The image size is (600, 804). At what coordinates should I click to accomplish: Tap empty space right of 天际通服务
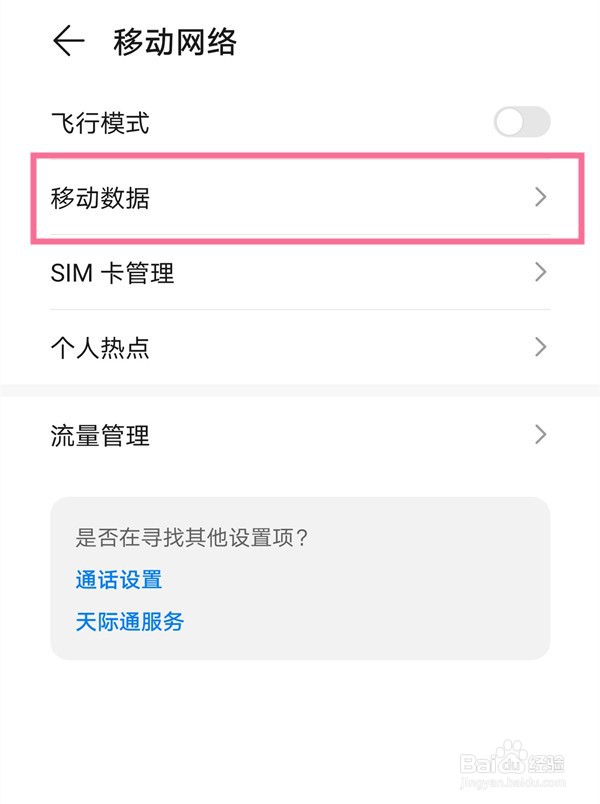pos(380,621)
